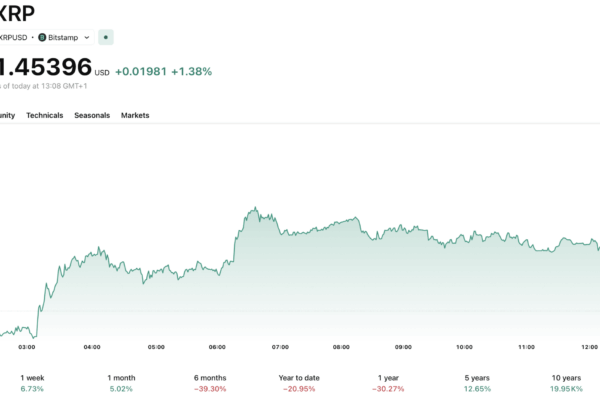The width and height of the screenshot is (600, 400).
Task: Switch chart to Year to date
Action: [300, 383]
